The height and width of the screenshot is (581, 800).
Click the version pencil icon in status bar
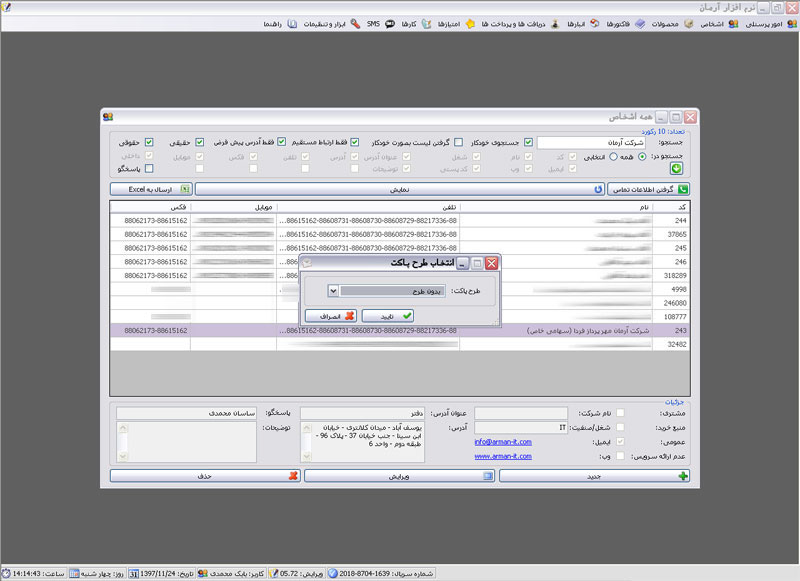(x=273, y=573)
